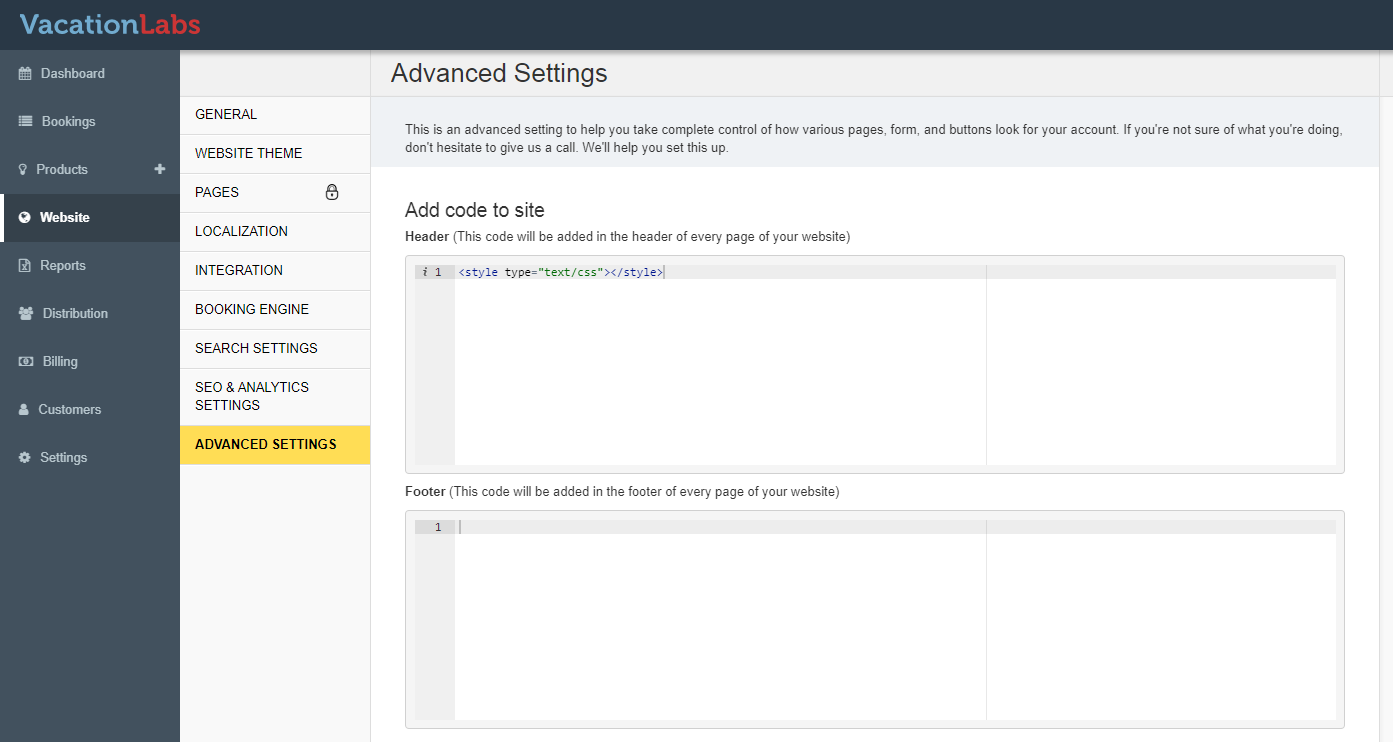
Task: Click the Distribution people icon
Action: coord(25,314)
